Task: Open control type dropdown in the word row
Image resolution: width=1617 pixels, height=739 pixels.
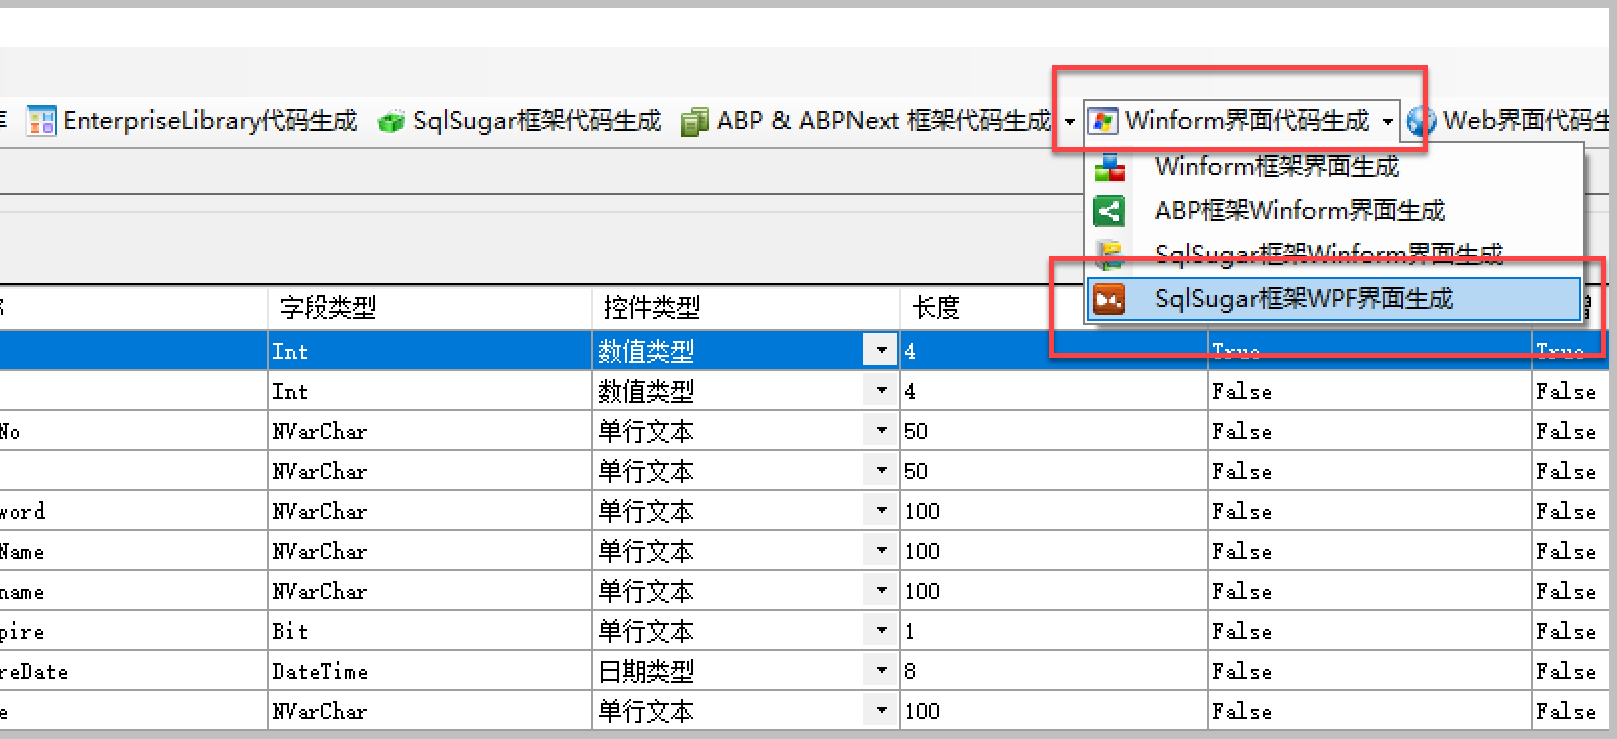Action: [881, 510]
